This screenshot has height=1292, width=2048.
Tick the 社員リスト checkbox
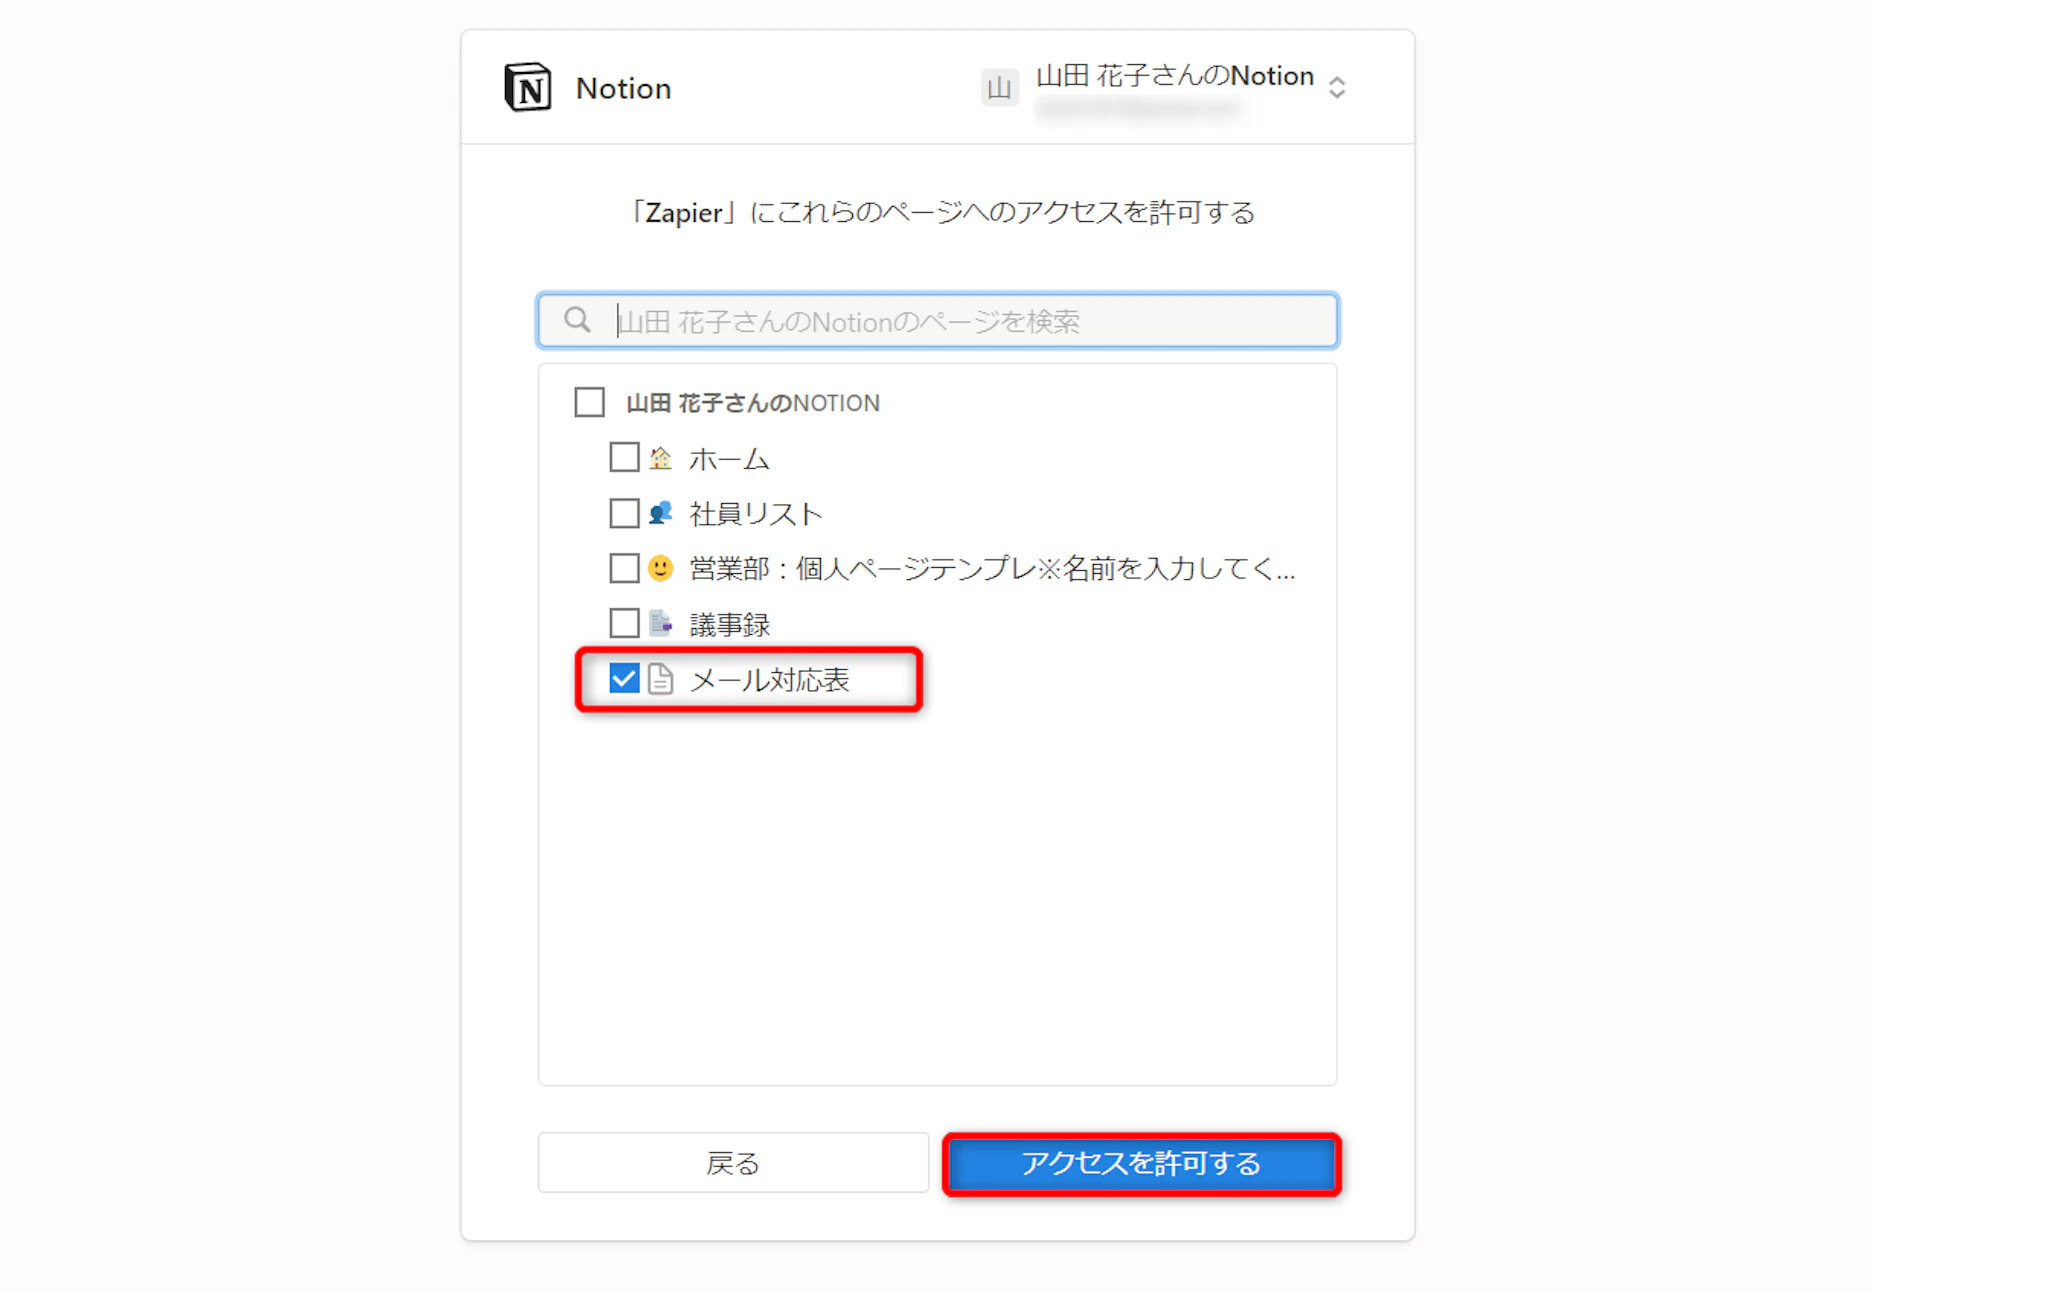click(x=624, y=513)
